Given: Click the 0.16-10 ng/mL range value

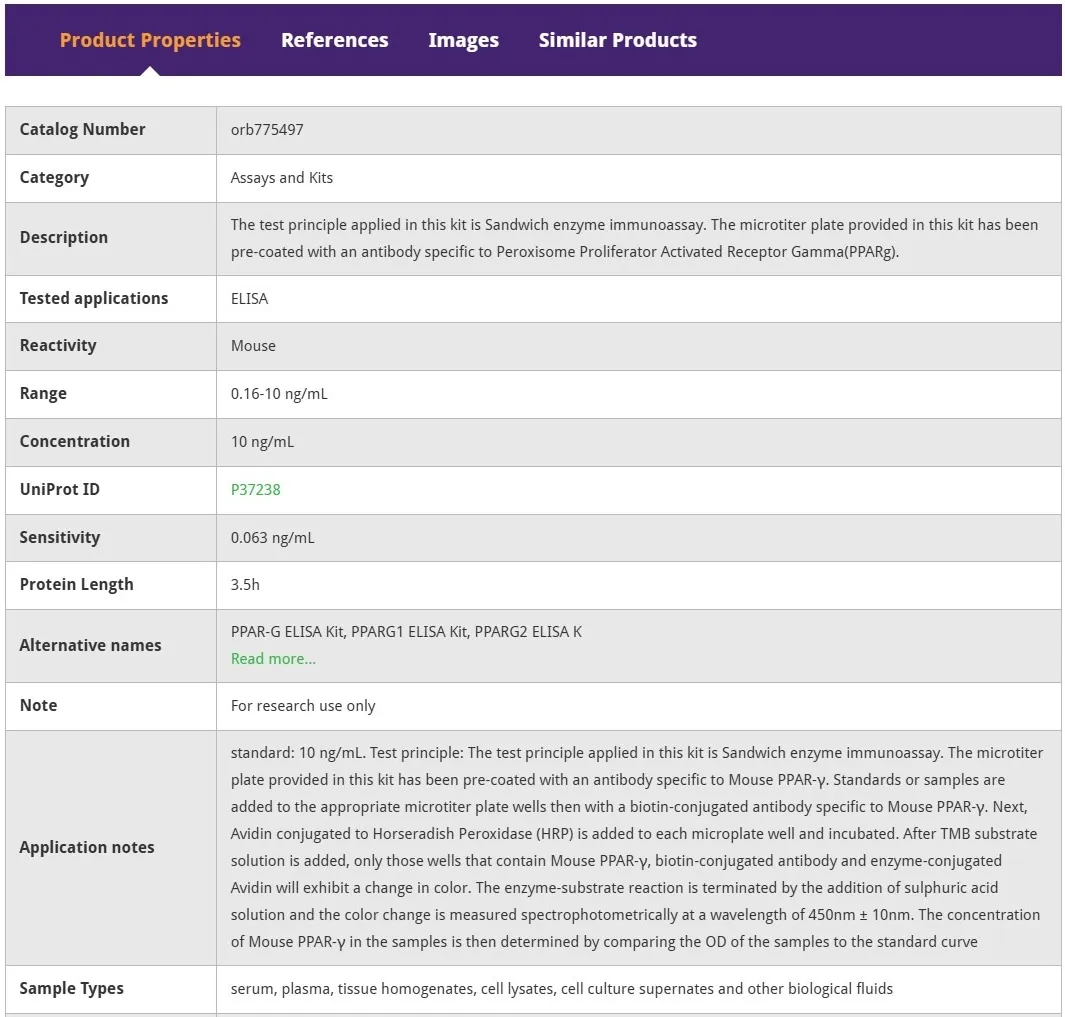Looking at the screenshot, I should pos(279,394).
